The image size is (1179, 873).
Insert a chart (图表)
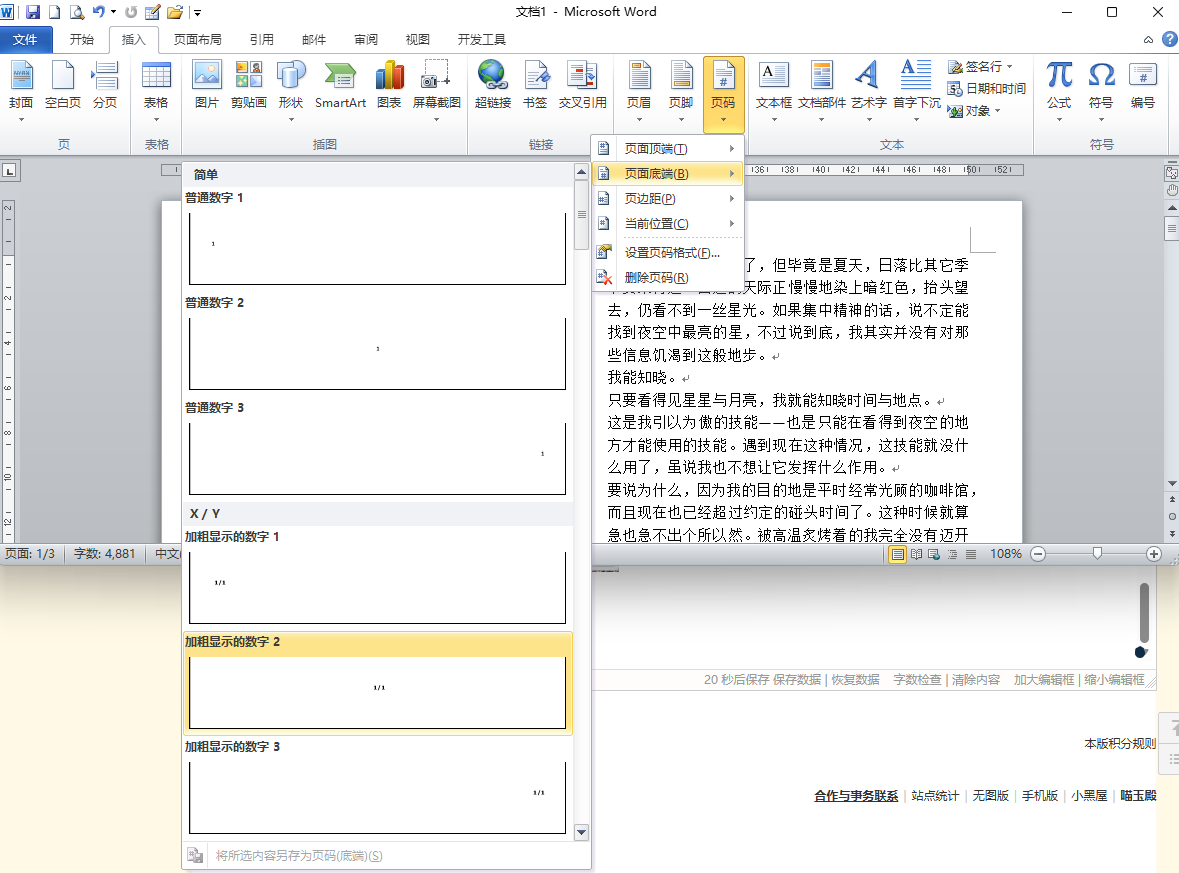click(x=389, y=85)
